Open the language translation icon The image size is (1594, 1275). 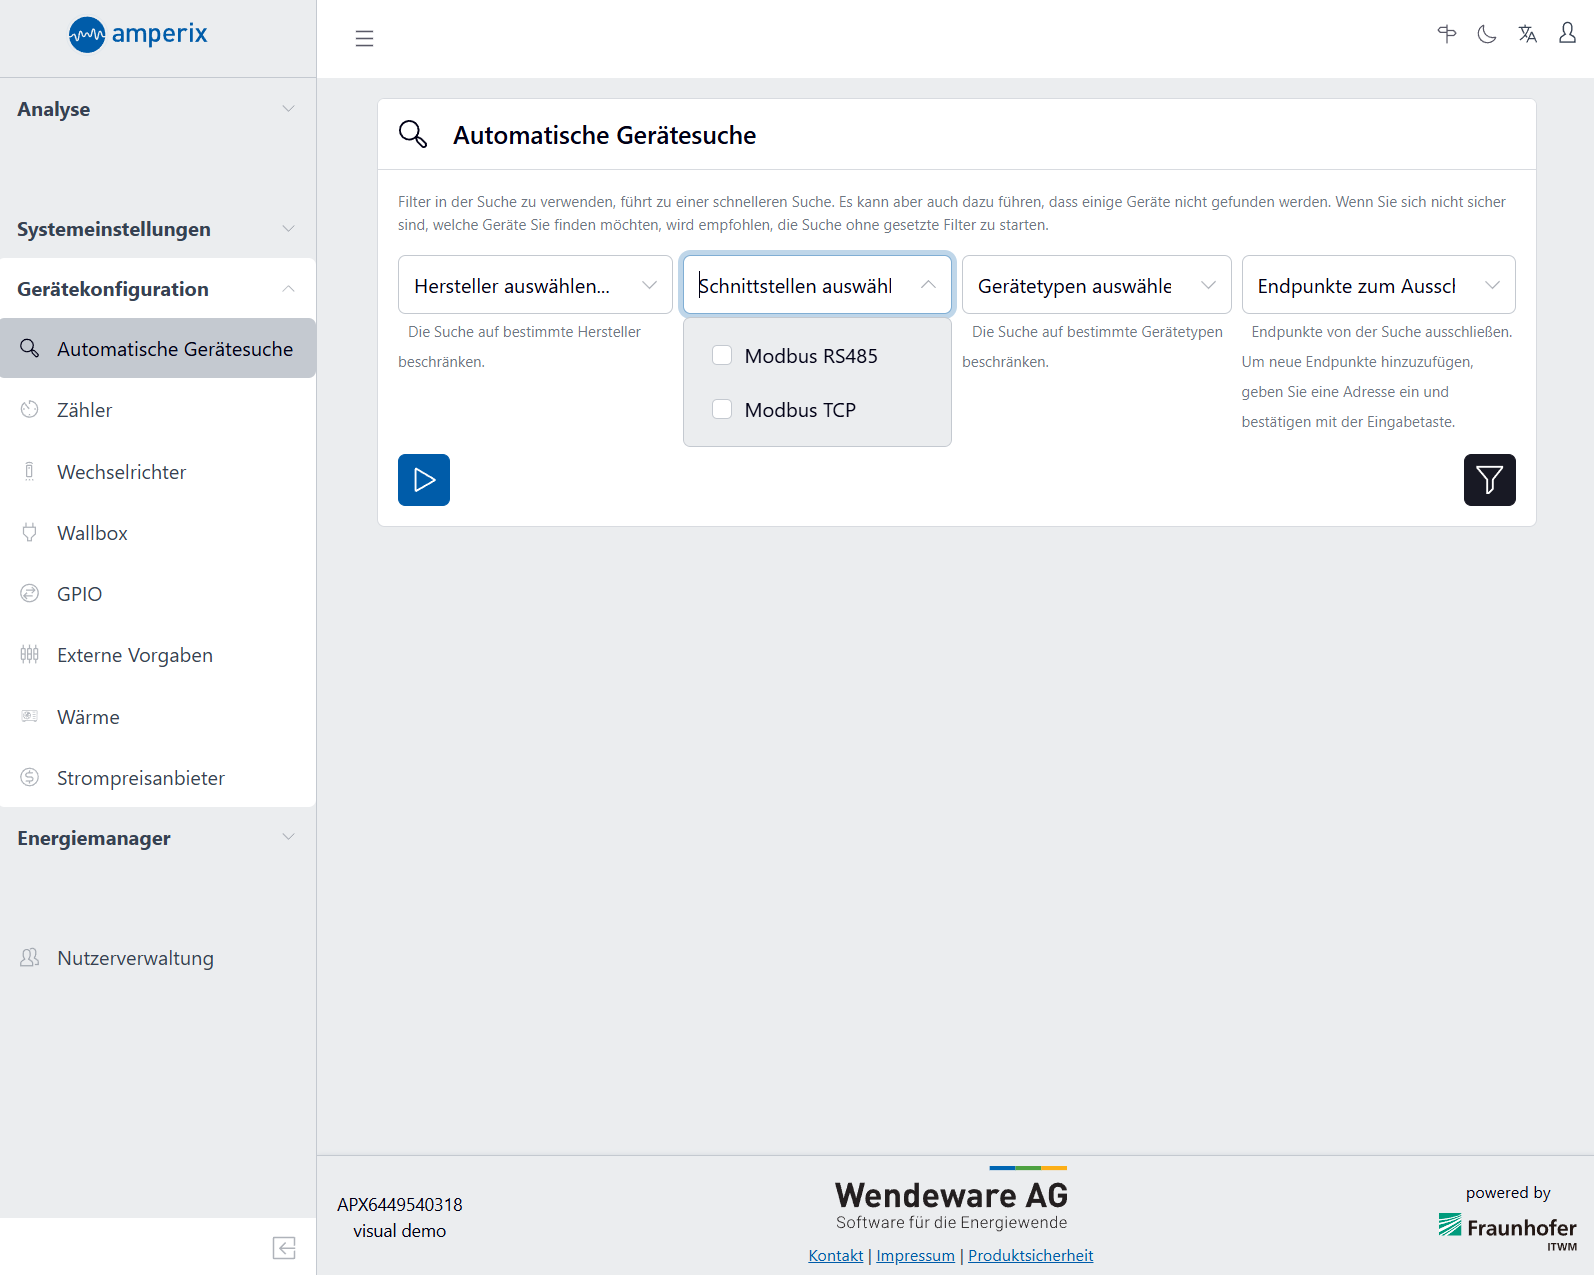coord(1527,34)
